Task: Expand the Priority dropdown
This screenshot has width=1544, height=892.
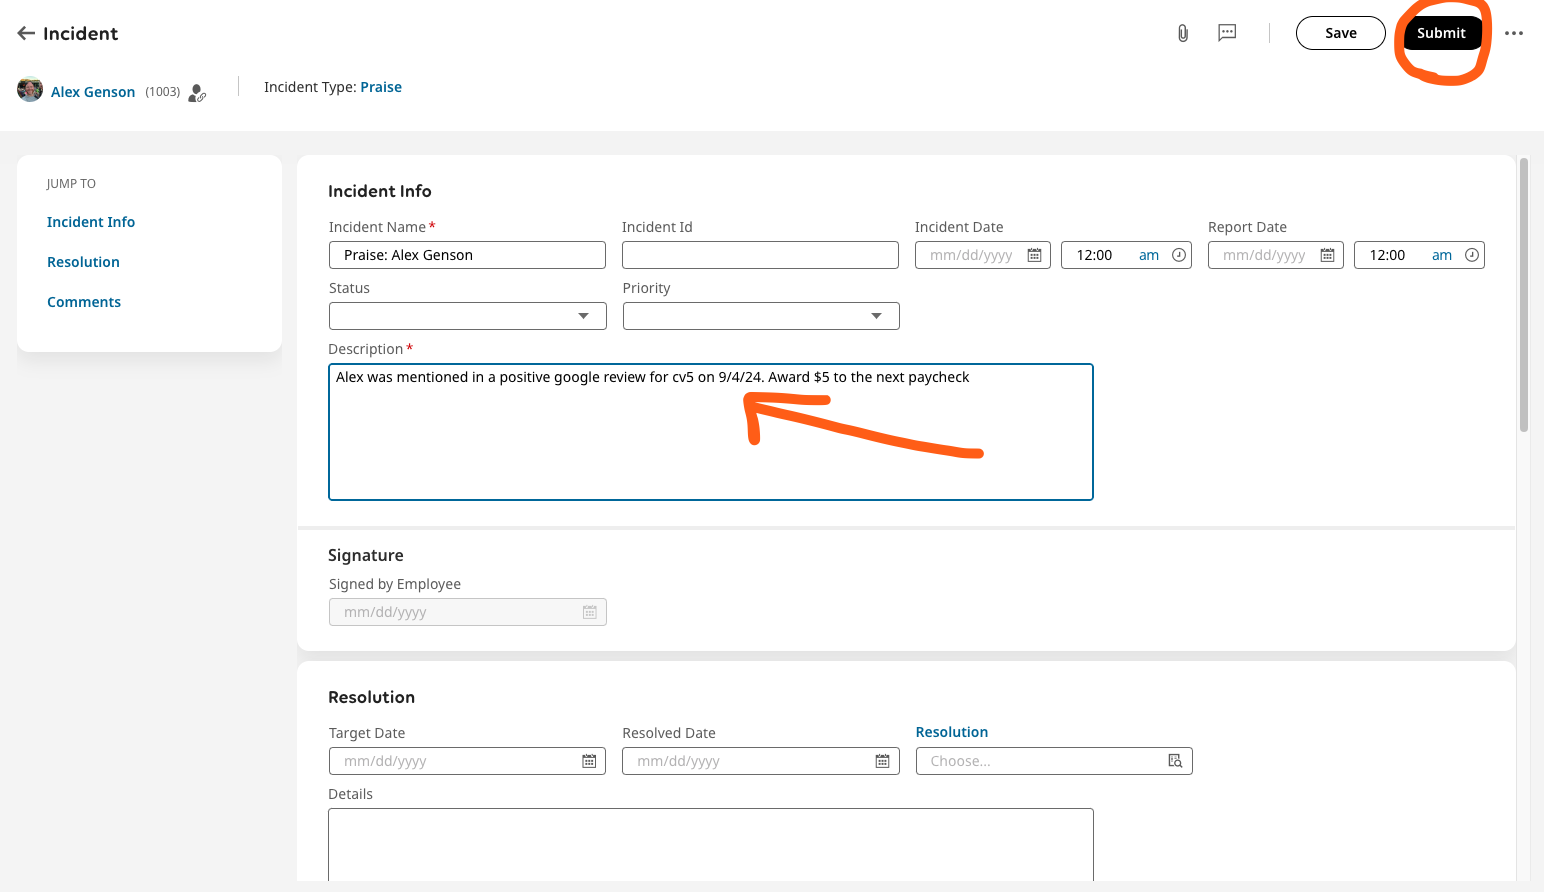Action: pos(761,316)
